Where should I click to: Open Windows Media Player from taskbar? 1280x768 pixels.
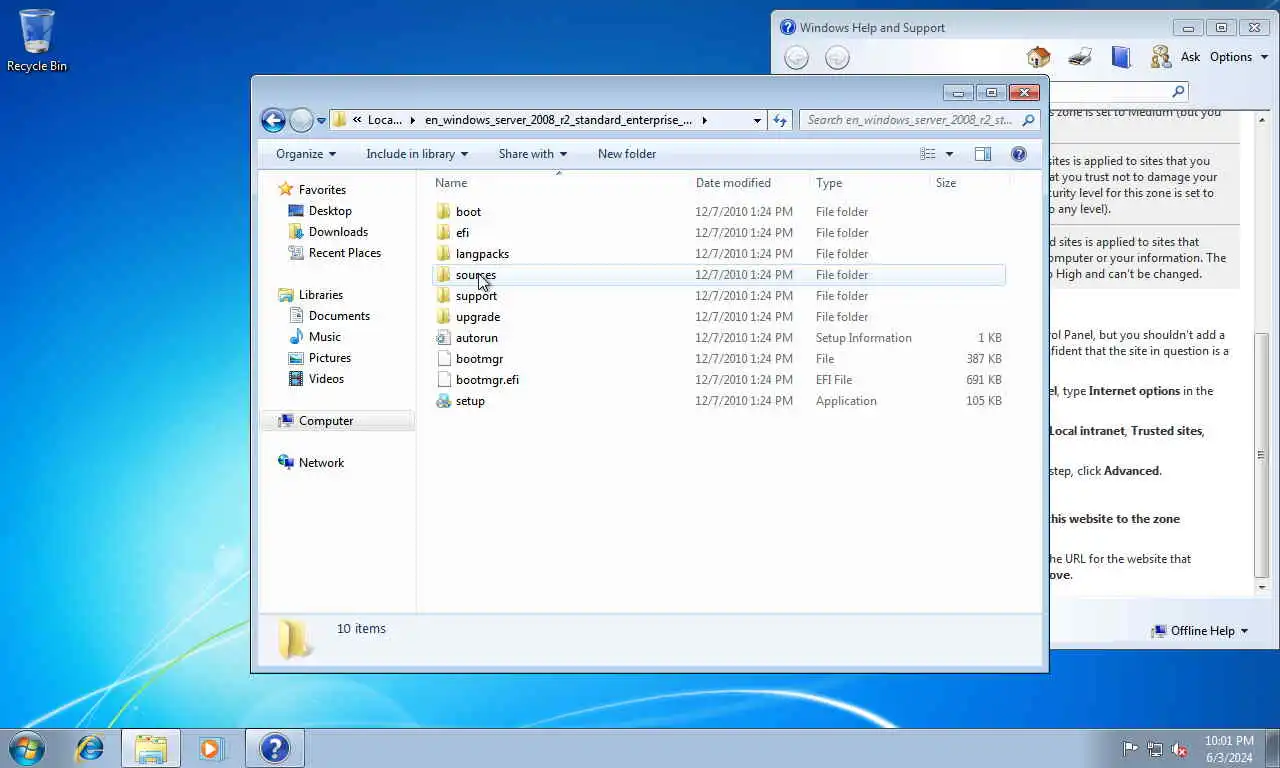pyautogui.click(x=212, y=748)
